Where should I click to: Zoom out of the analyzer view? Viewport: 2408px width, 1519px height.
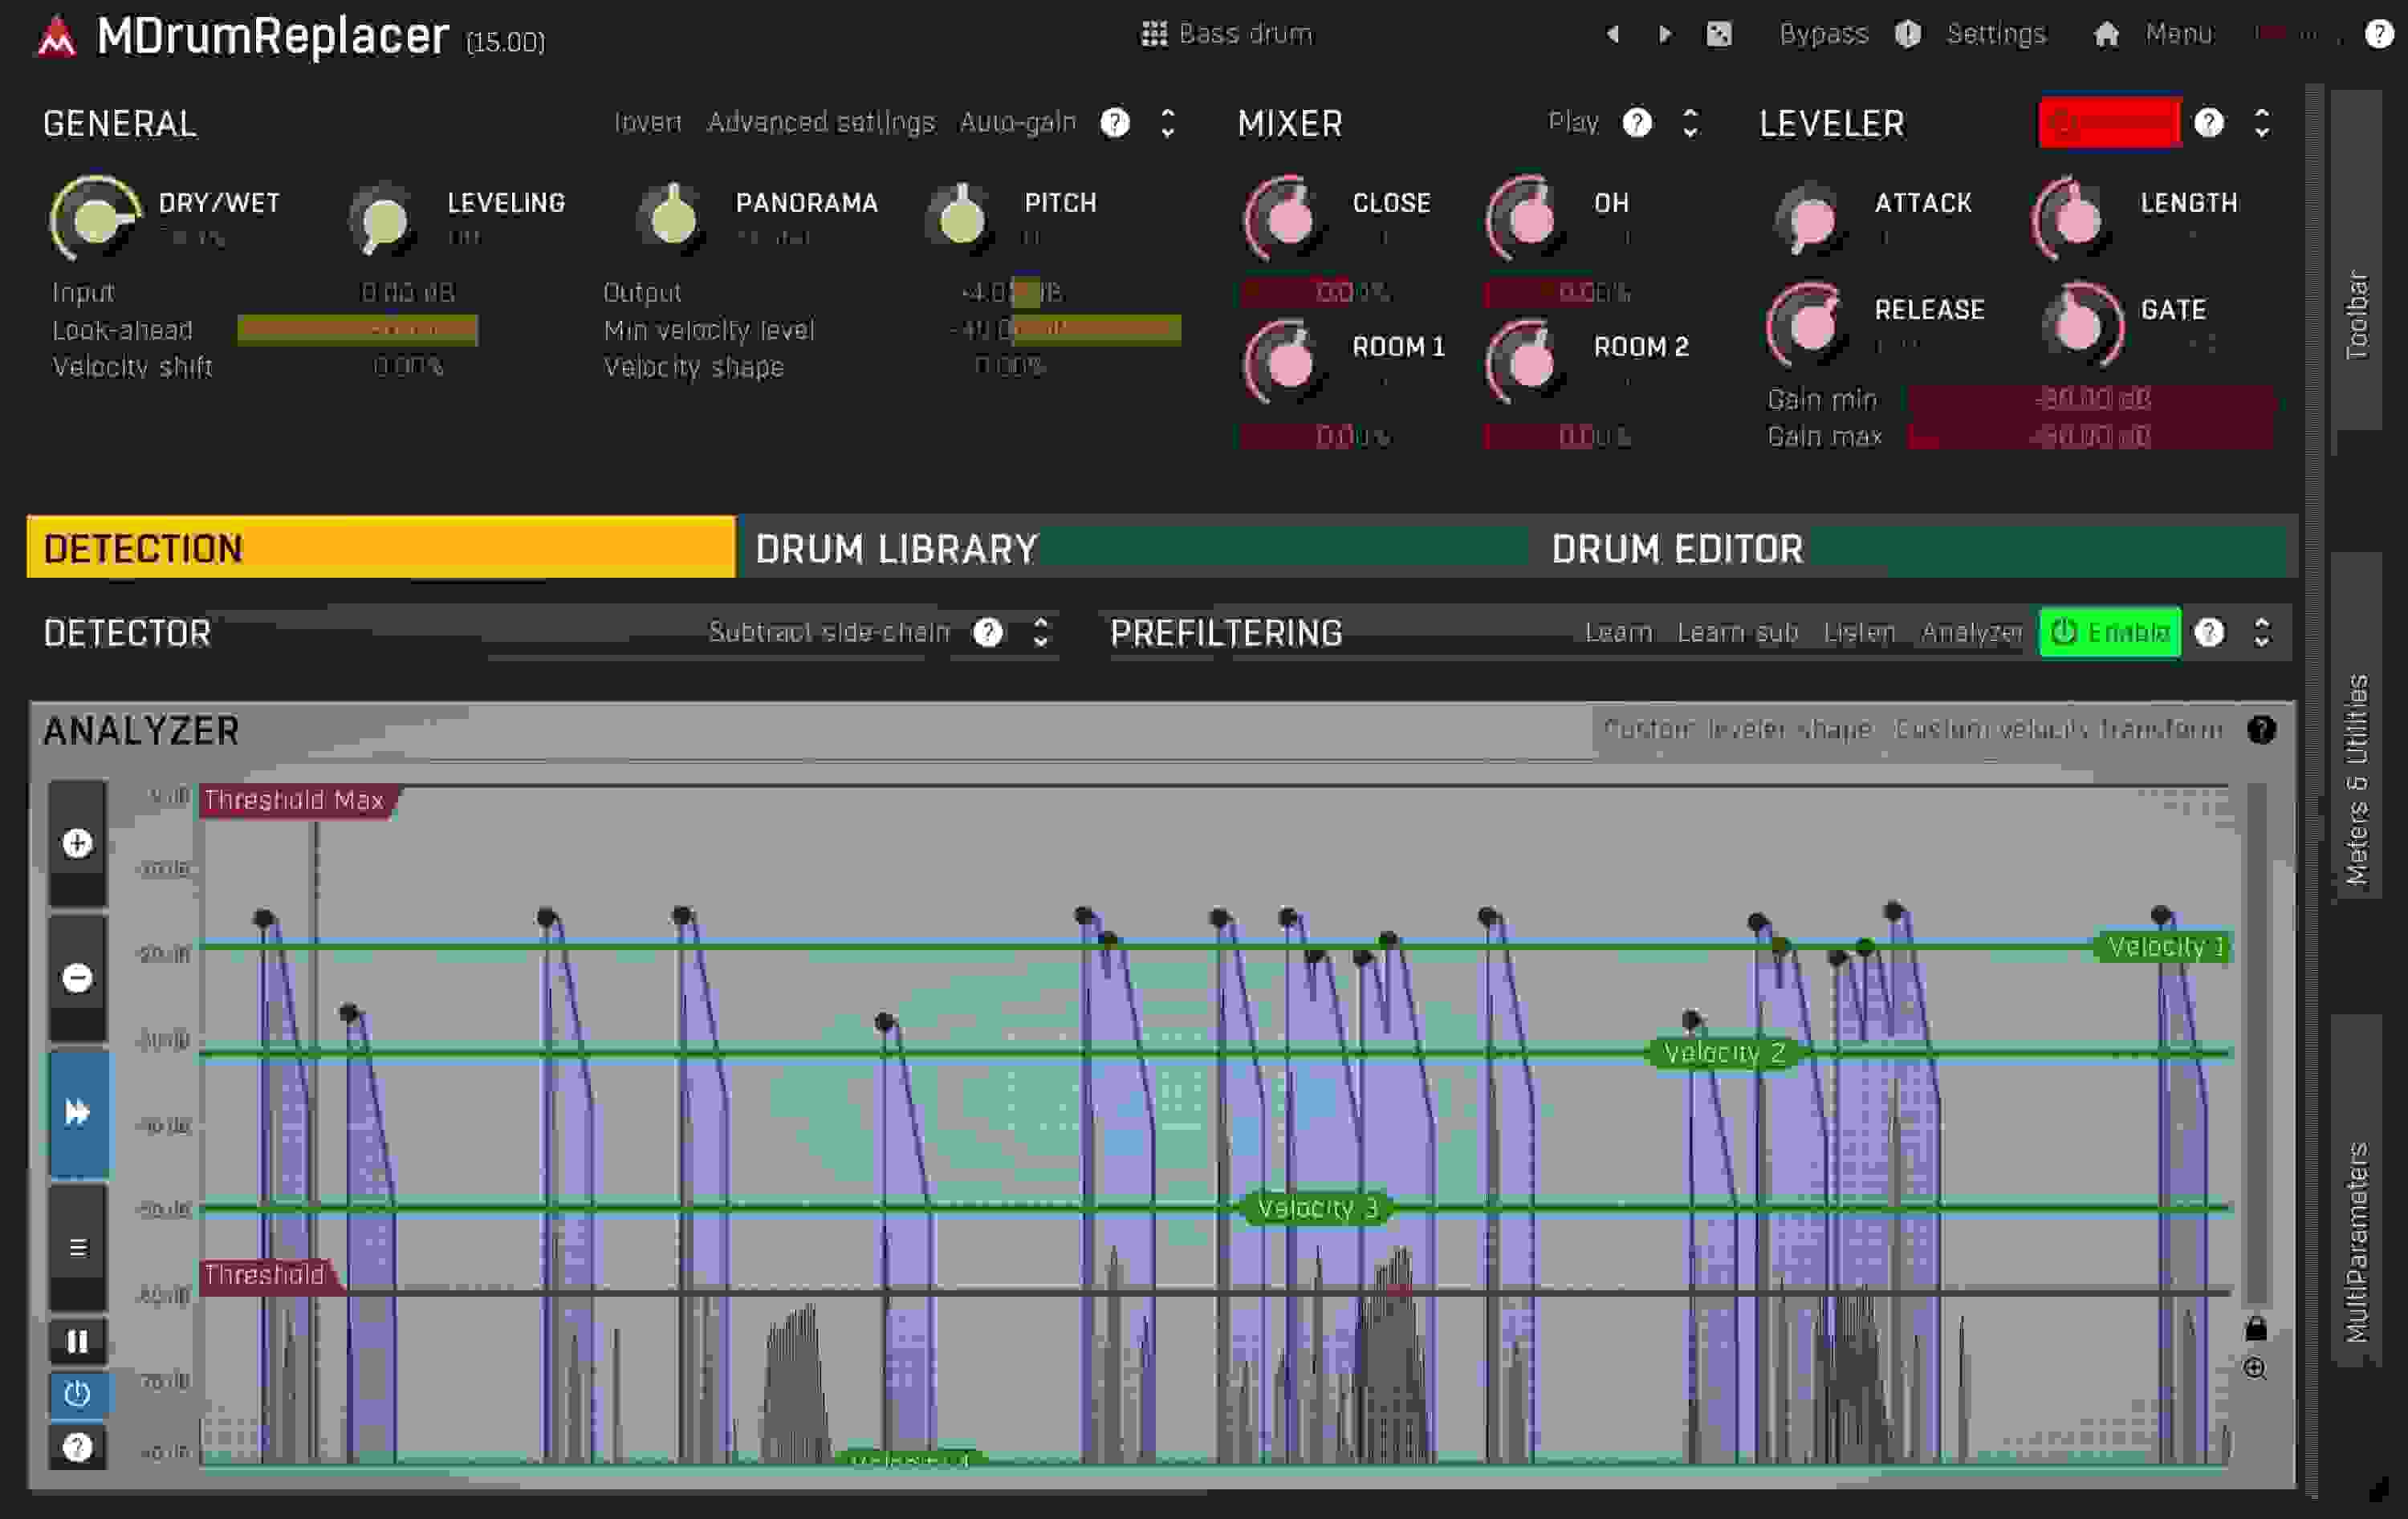coord(78,975)
